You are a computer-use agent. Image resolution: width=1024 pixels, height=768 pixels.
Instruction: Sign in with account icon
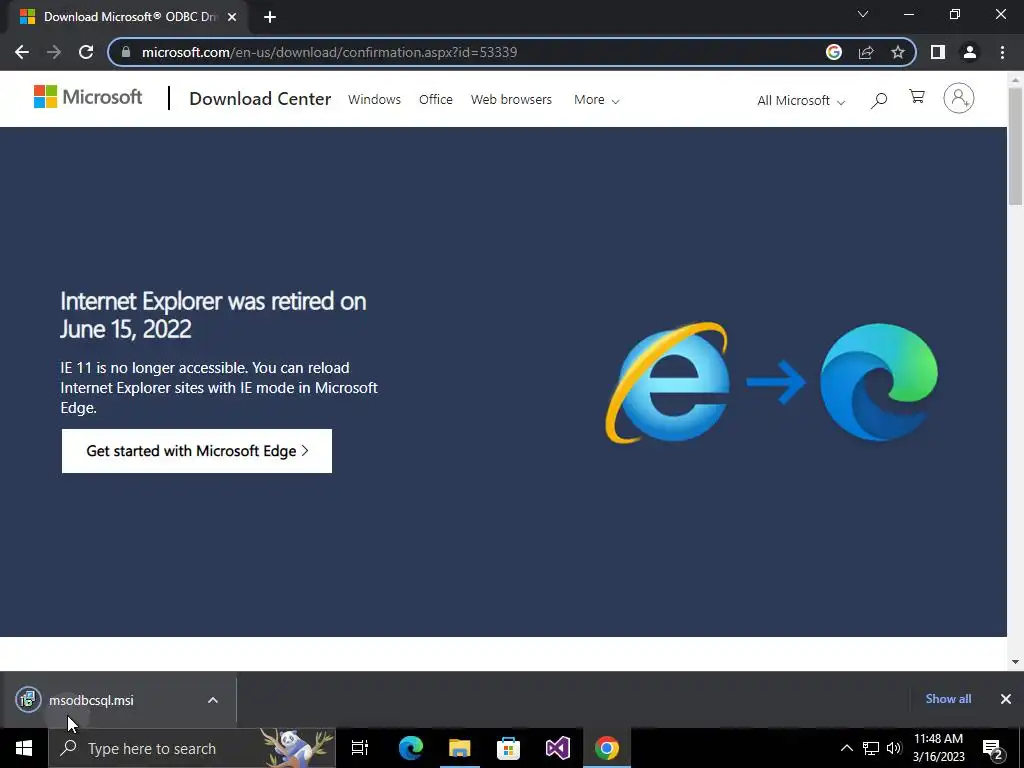point(959,98)
